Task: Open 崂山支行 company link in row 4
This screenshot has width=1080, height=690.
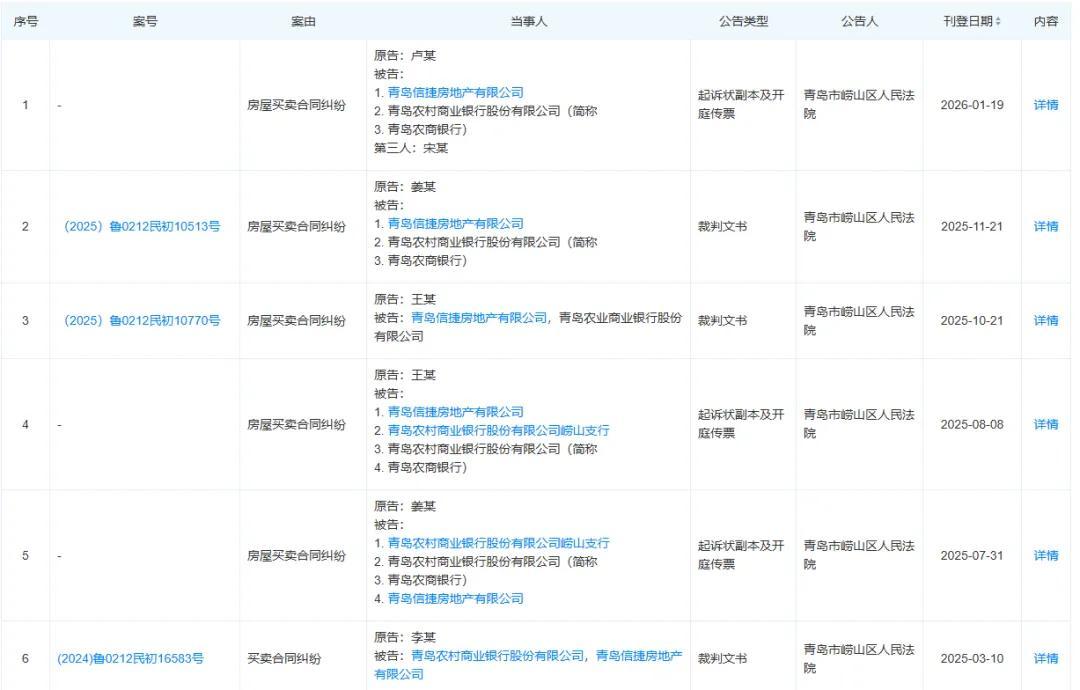Action: point(499,430)
